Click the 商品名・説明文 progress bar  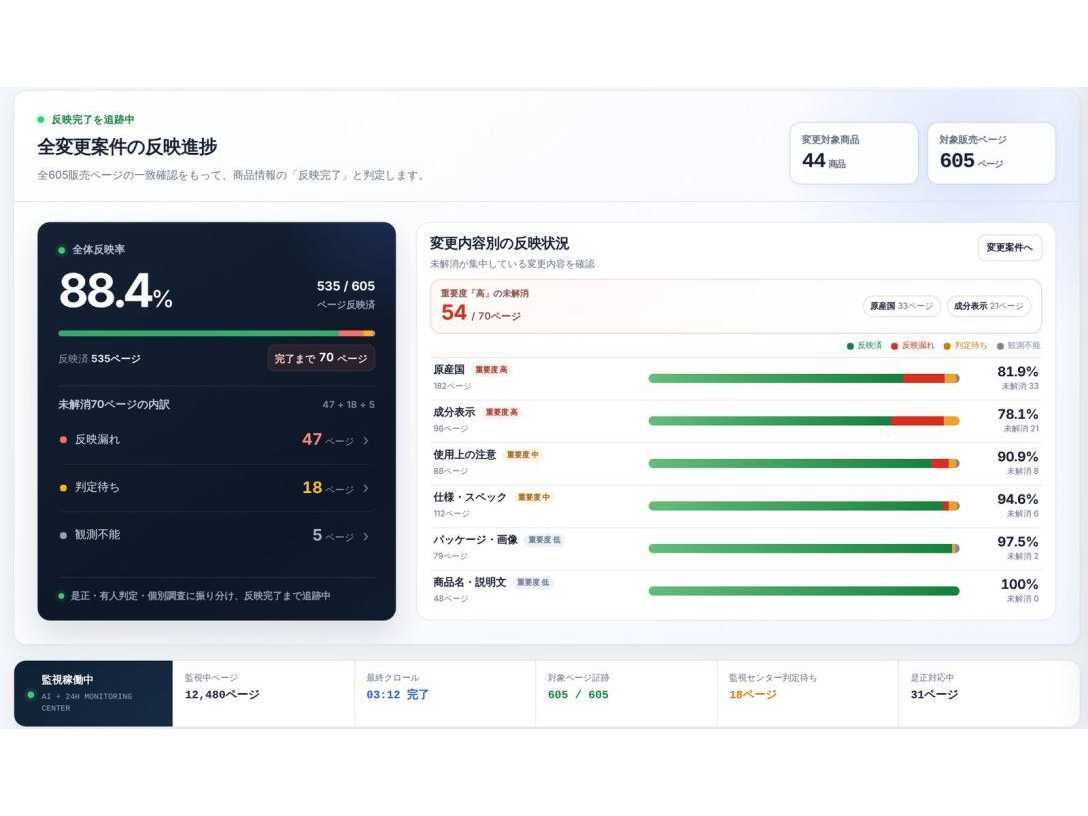click(x=804, y=591)
